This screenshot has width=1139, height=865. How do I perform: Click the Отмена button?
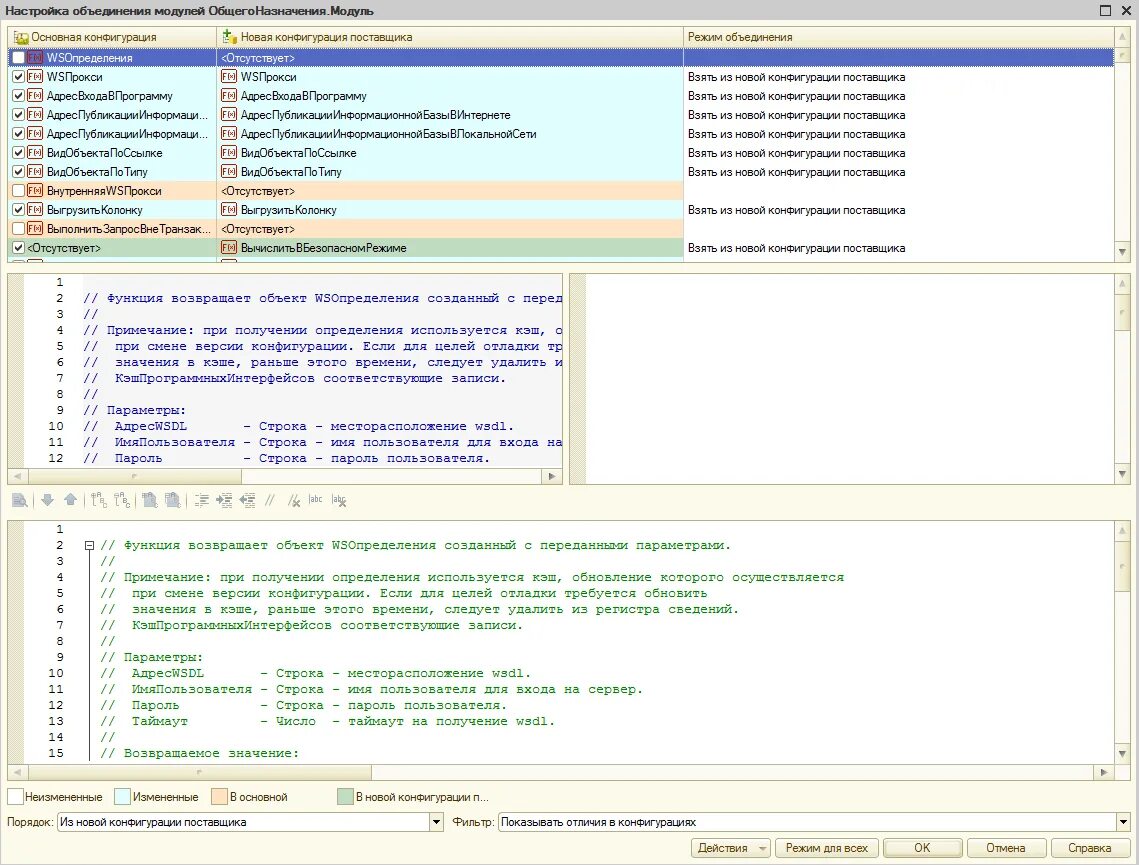coord(1005,848)
